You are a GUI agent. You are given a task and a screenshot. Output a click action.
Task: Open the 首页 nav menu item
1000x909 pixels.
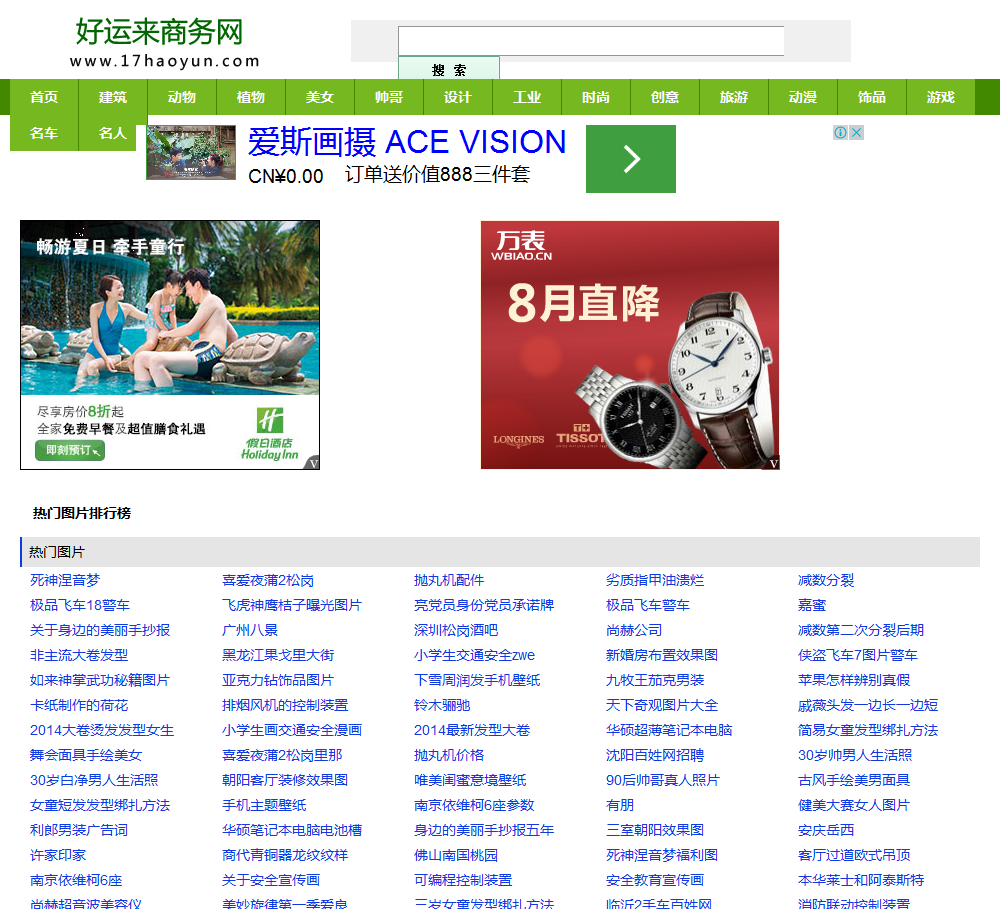pyautogui.click(x=44, y=97)
